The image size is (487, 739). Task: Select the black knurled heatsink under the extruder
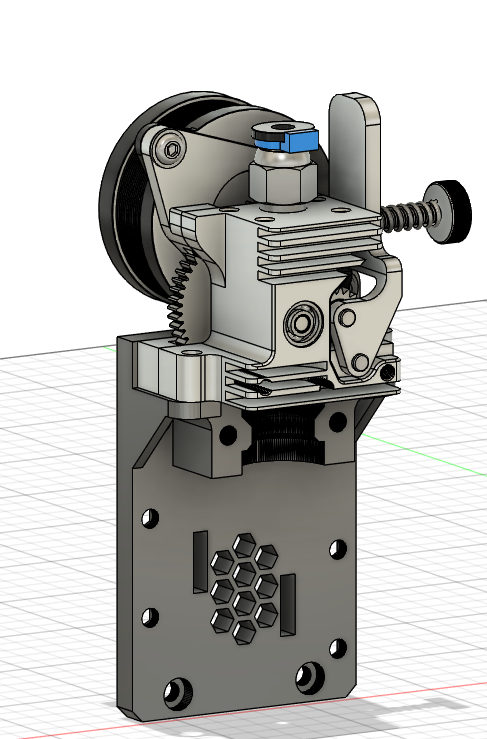pos(284,436)
